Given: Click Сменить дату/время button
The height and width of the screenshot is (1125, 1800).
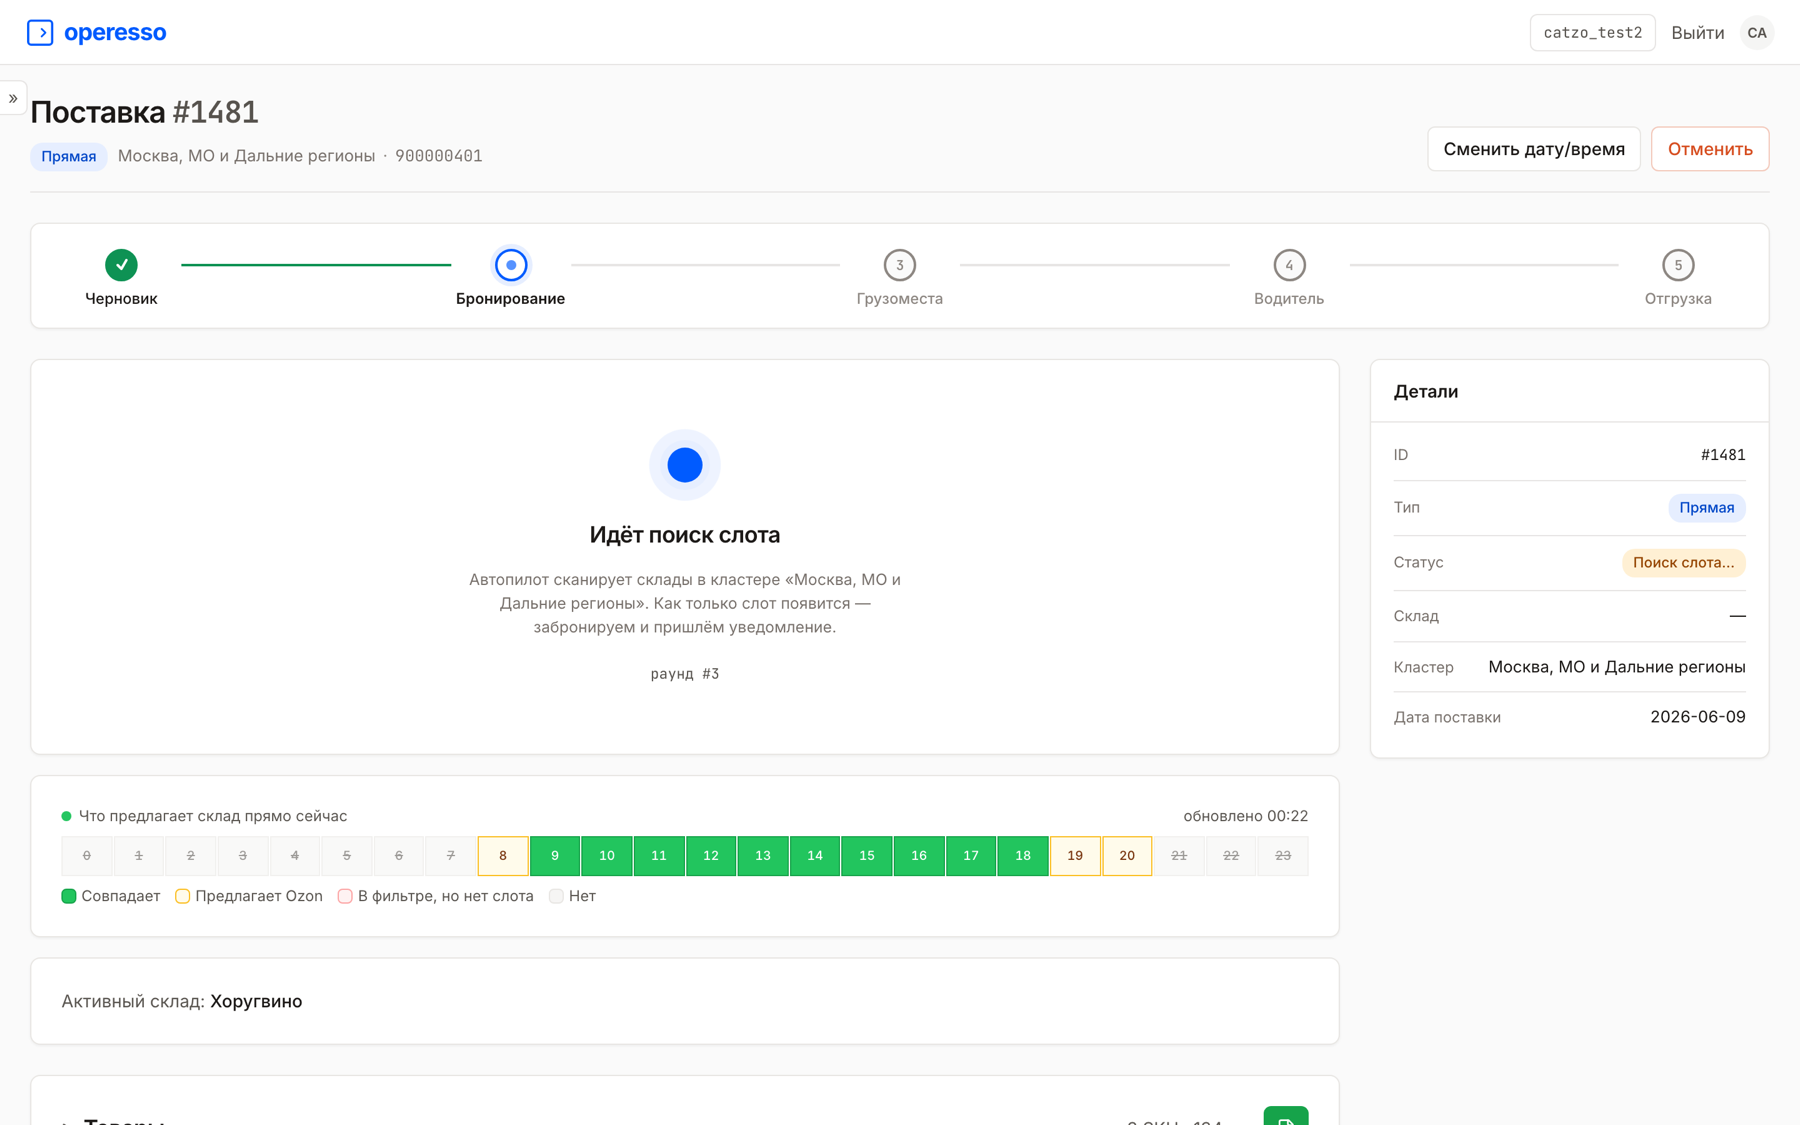Looking at the screenshot, I should coord(1533,149).
